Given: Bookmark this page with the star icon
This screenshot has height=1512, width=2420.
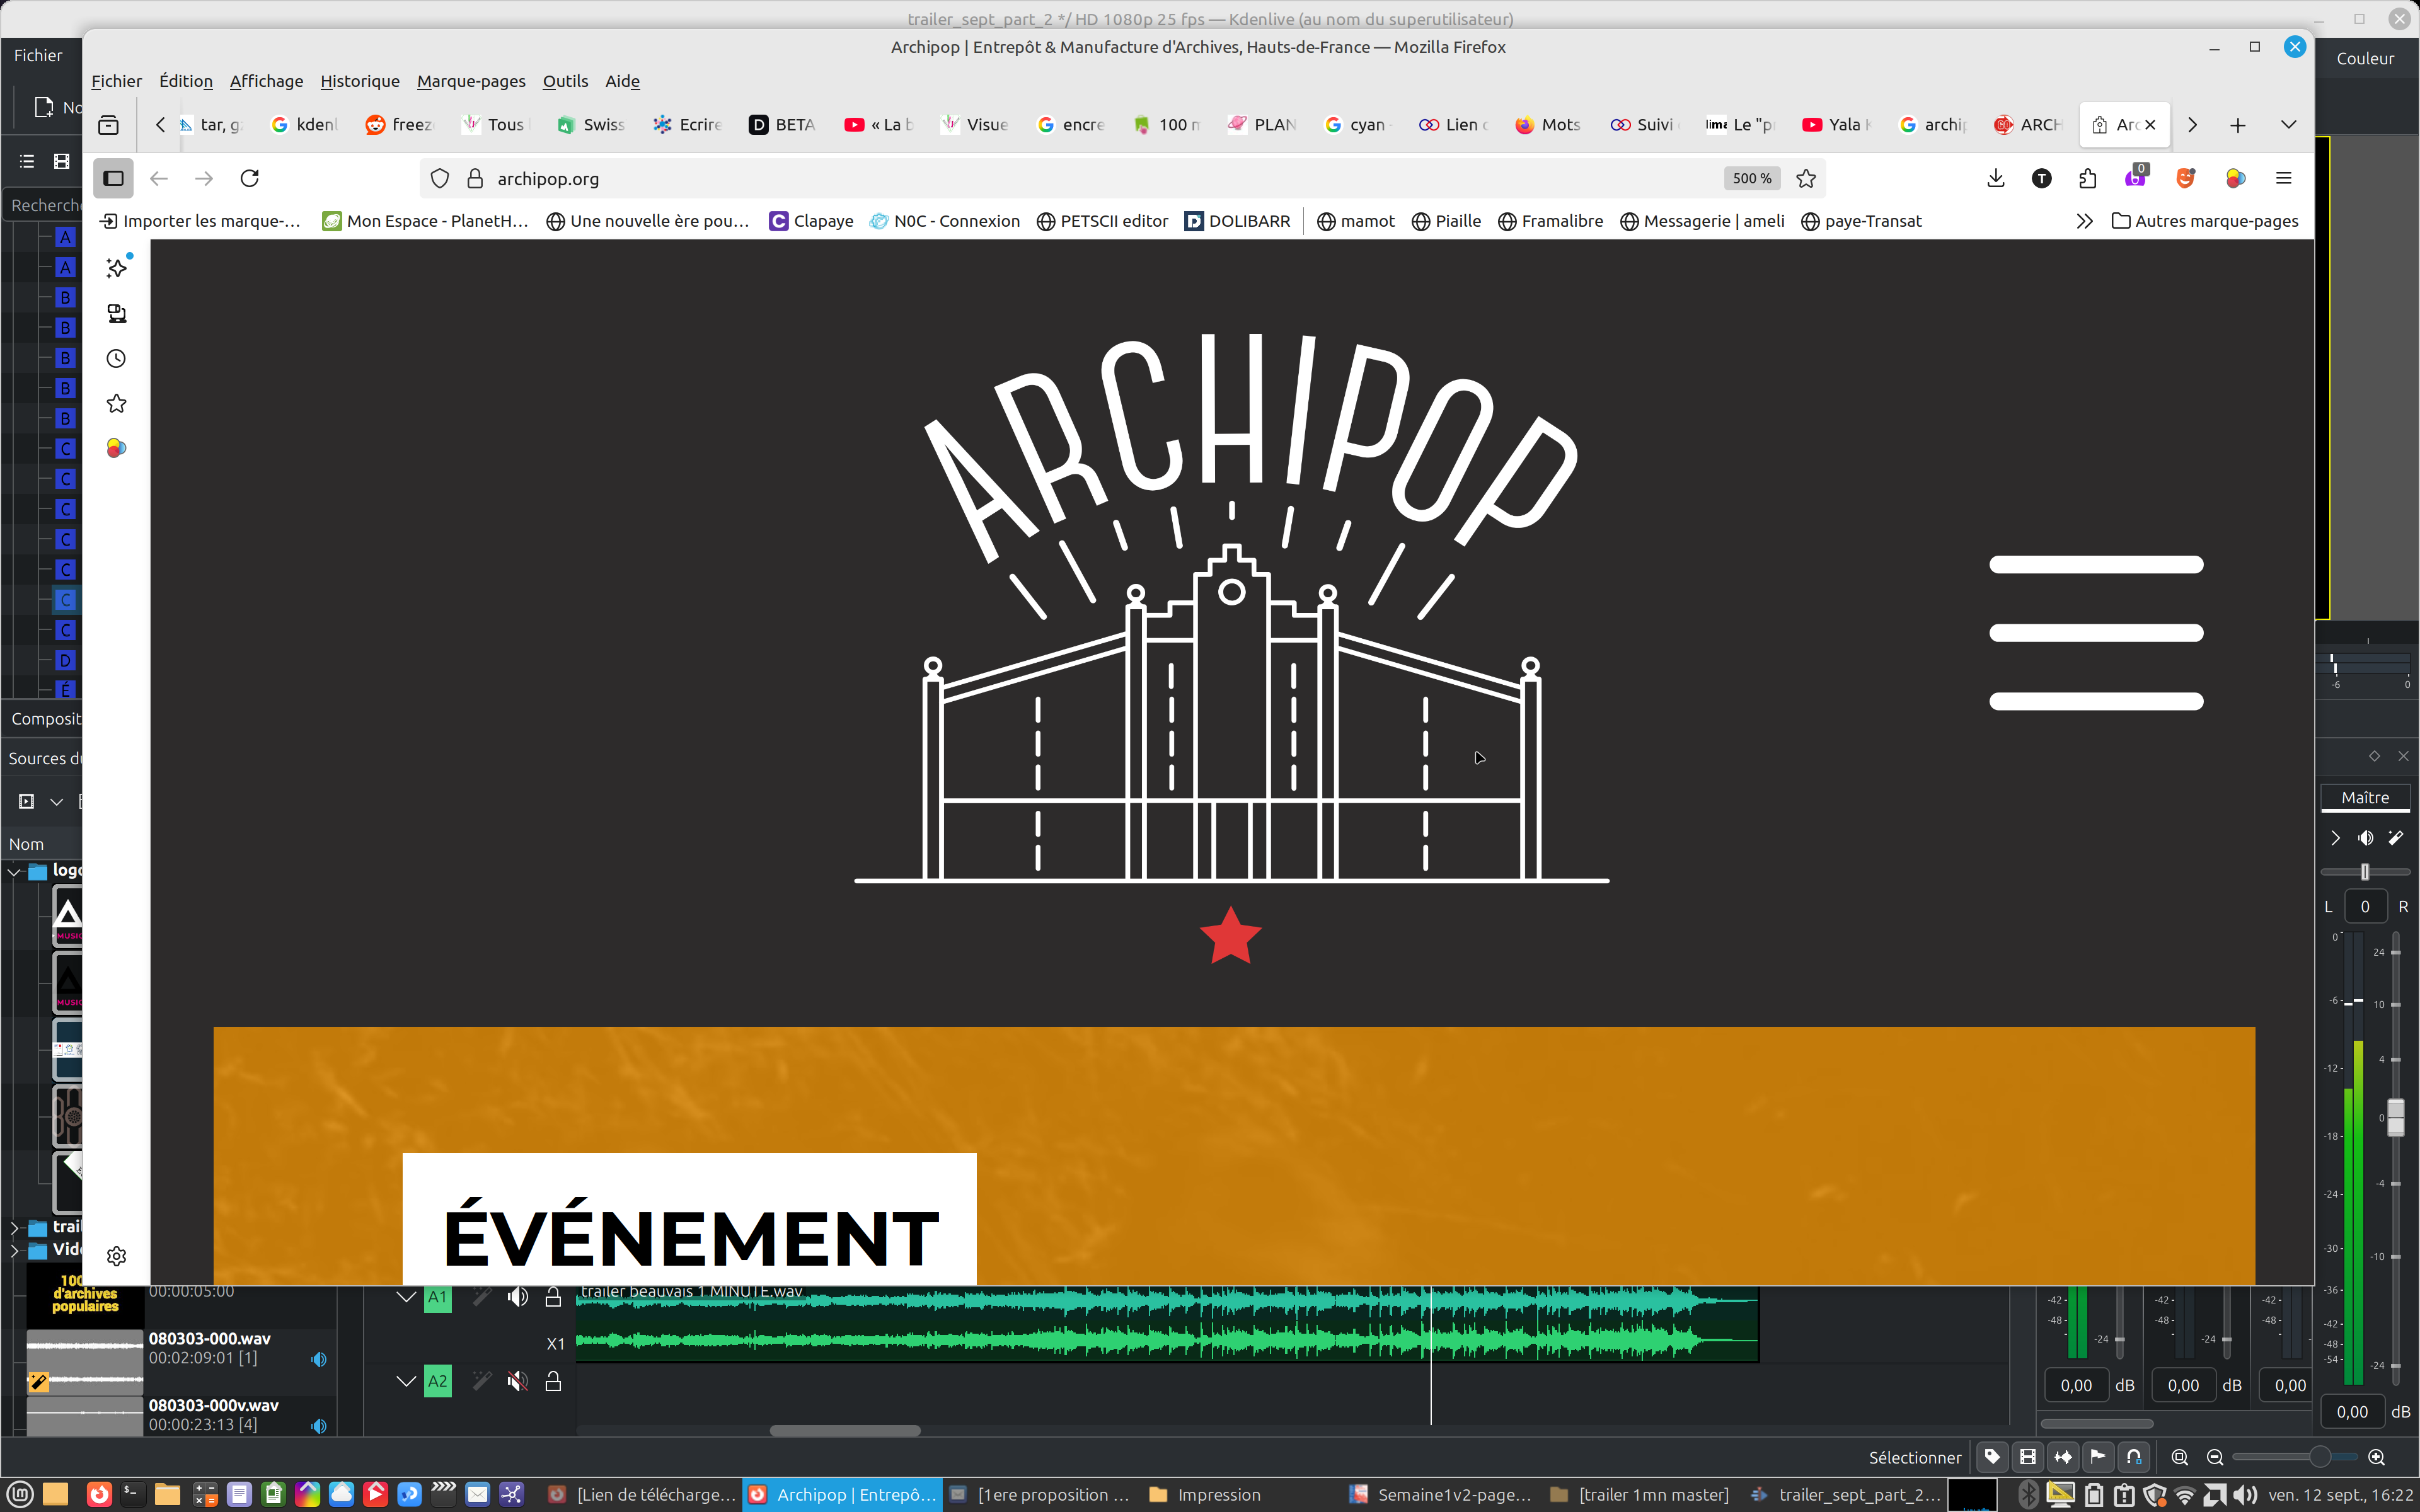Looking at the screenshot, I should pos(1806,178).
